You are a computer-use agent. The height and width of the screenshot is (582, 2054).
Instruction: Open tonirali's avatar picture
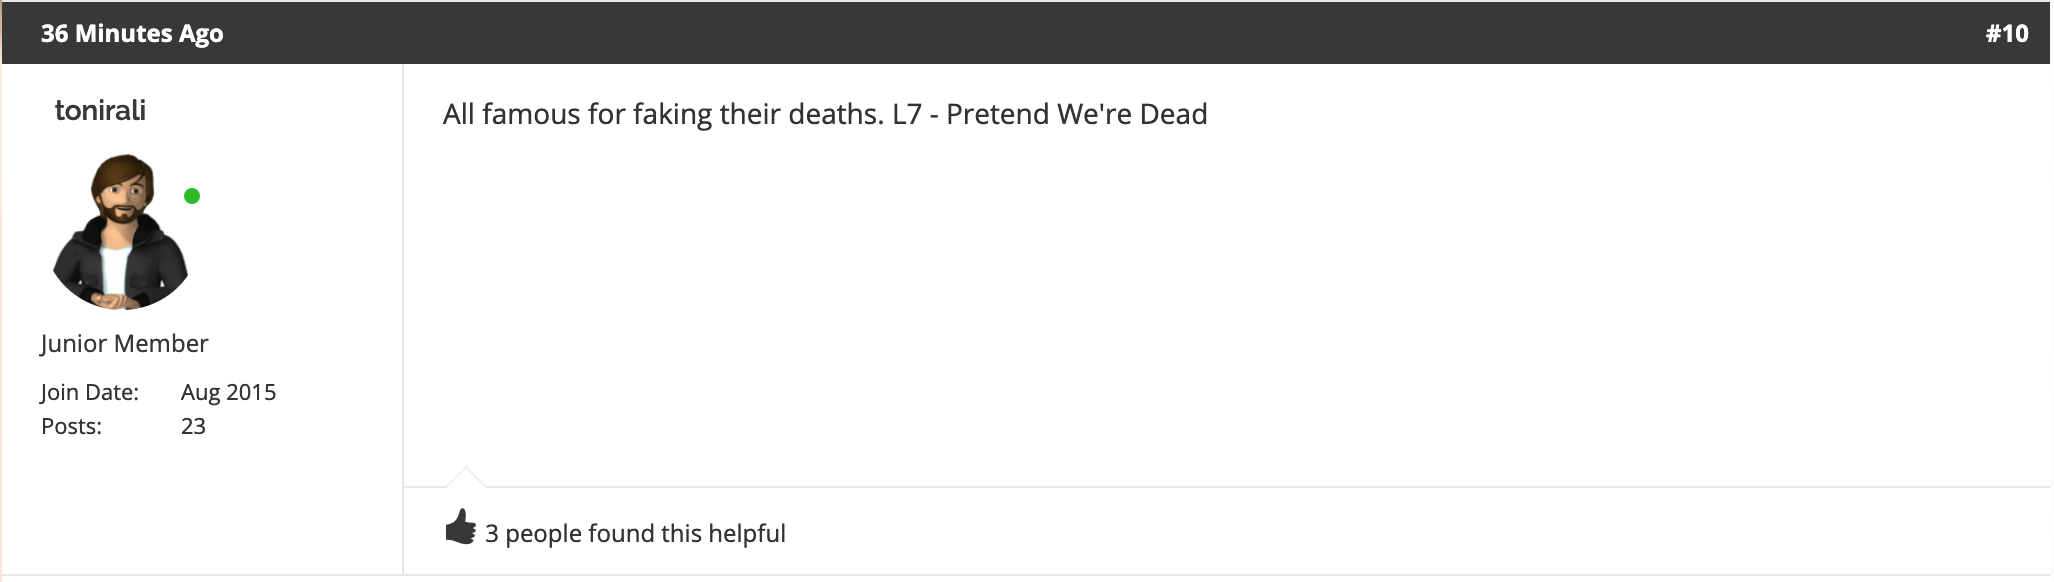[120, 231]
